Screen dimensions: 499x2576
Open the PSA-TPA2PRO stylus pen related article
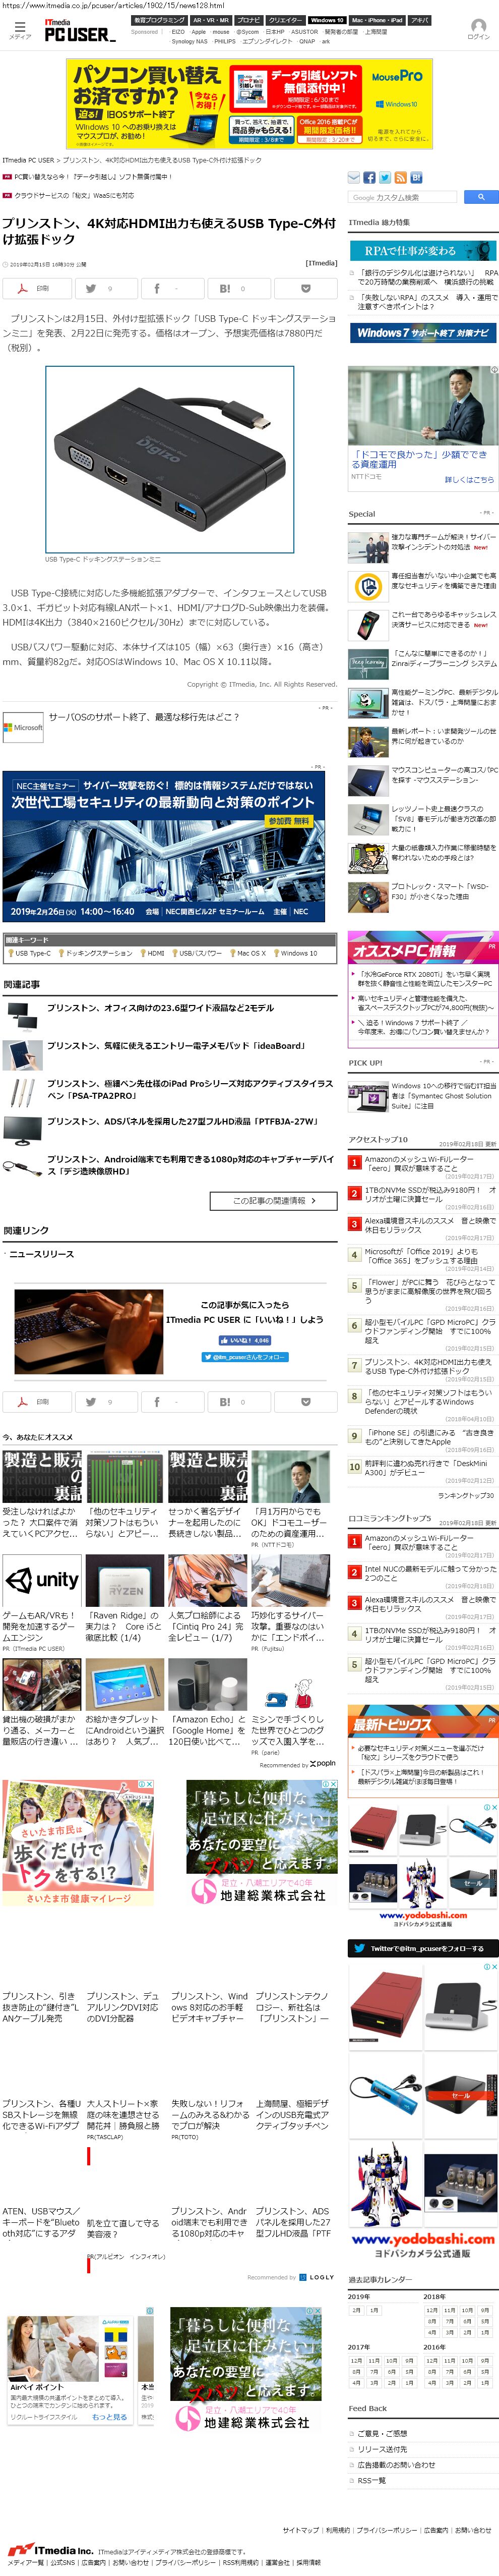tap(190, 1089)
